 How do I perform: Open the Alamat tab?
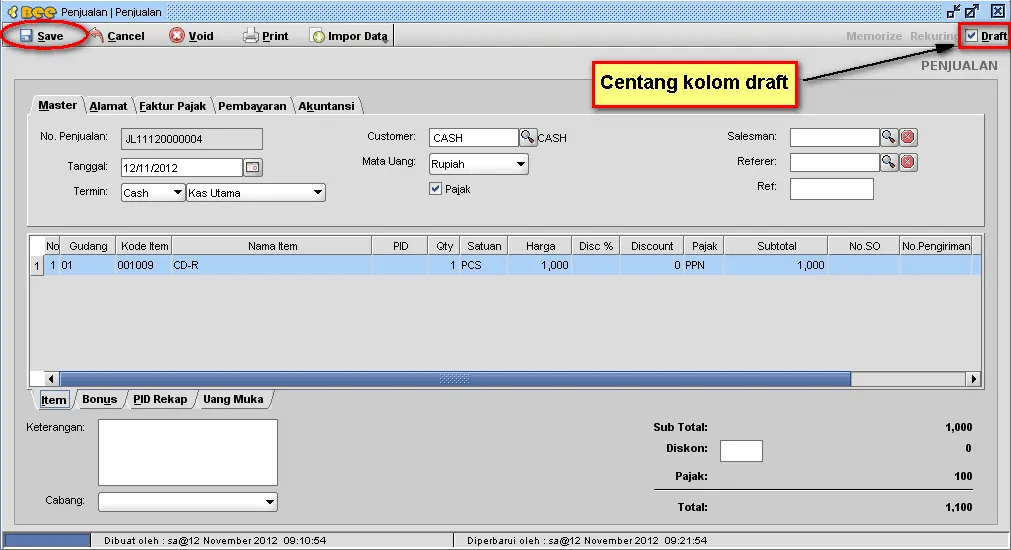(108, 106)
